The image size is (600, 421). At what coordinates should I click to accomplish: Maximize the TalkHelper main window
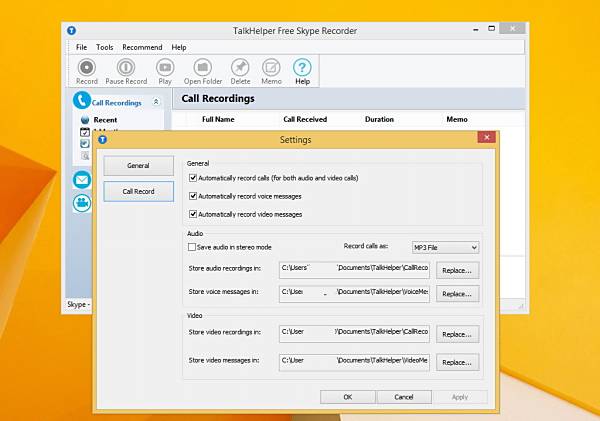coord(492,28)
